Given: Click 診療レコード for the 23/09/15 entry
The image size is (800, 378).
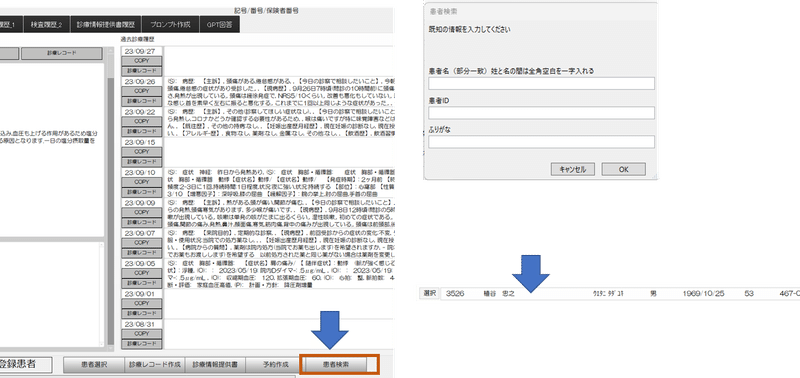Looking at the screenshot, I should point(141,162).
